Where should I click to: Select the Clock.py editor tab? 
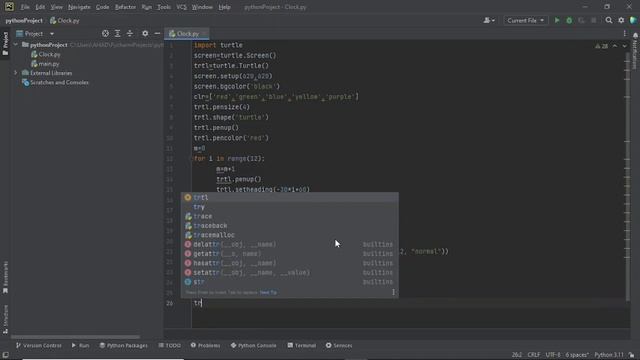point(187,33)
